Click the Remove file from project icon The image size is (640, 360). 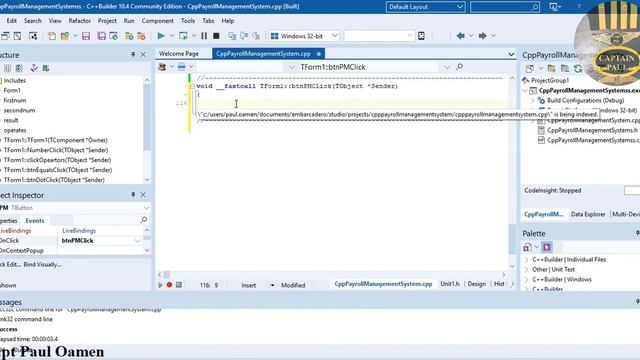(x=141, y=36)
